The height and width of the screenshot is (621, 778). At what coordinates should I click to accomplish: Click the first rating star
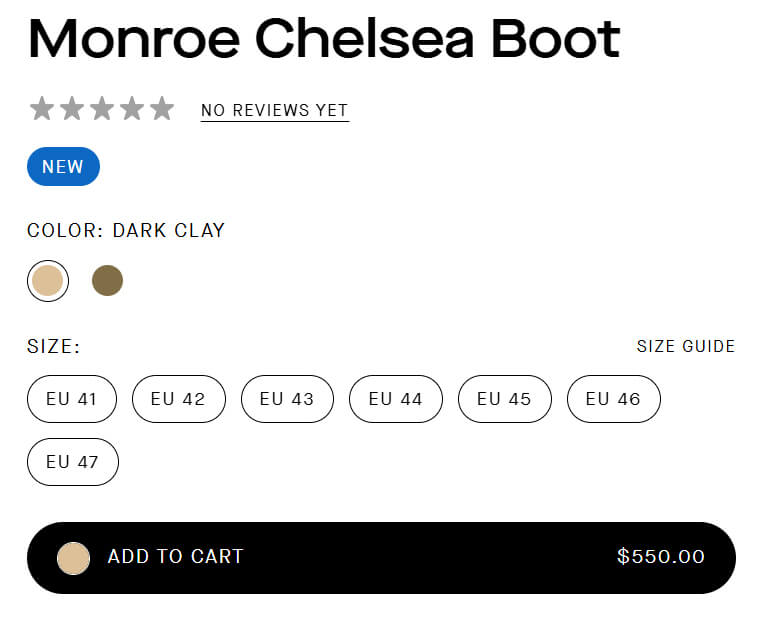coord(42,108)
